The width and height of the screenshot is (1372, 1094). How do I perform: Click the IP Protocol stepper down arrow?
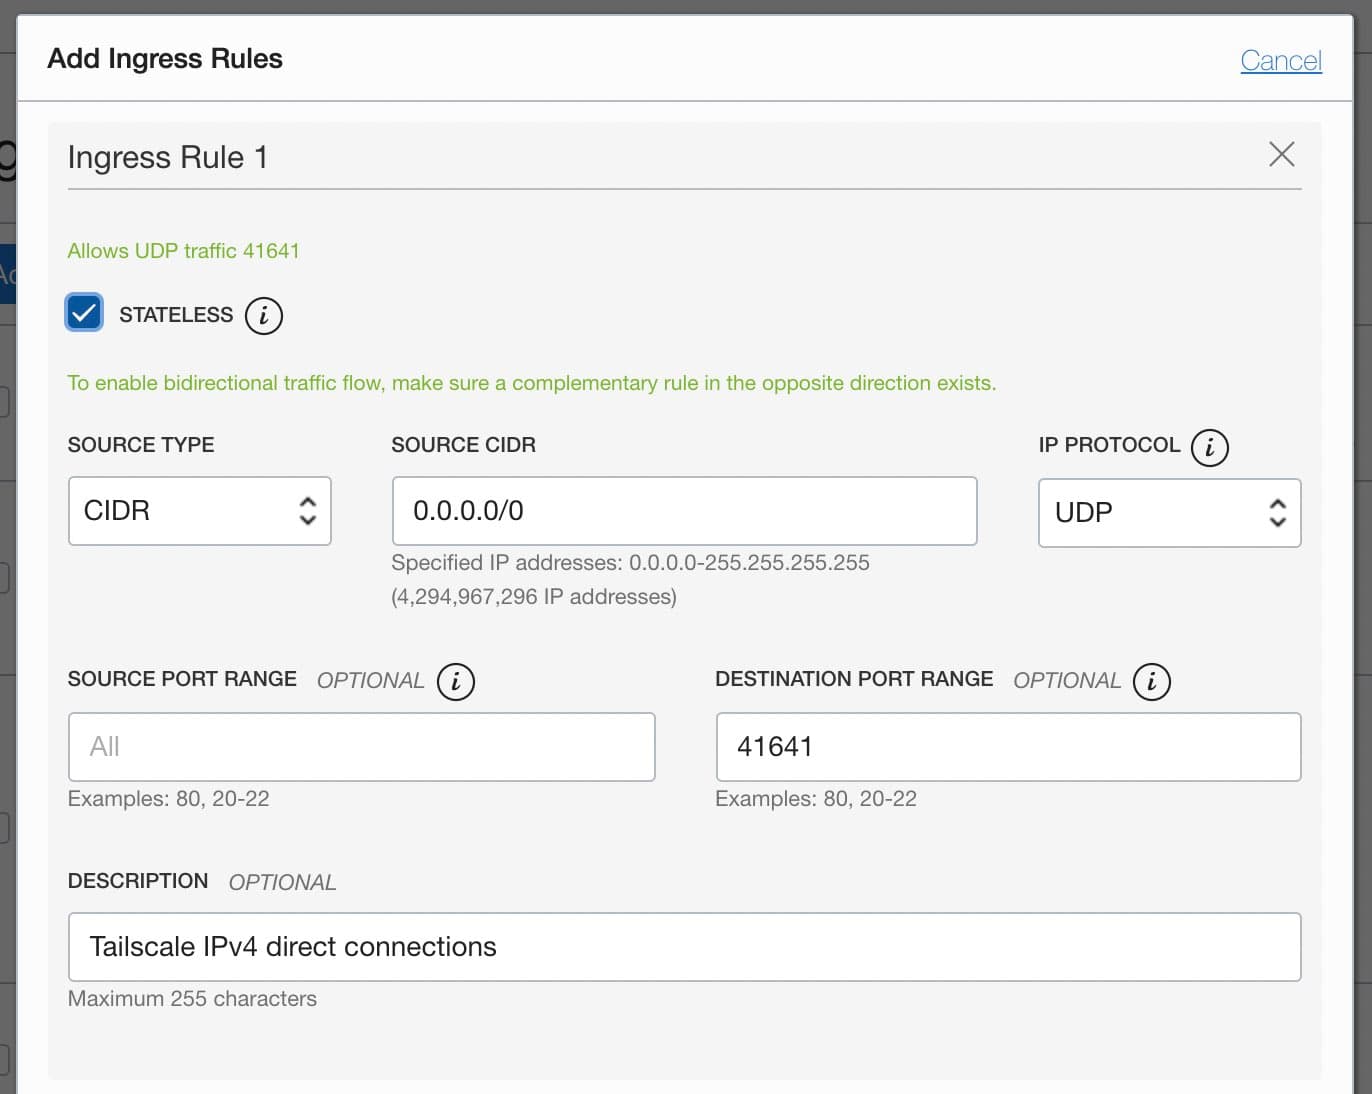pyautogui.click(x=1277, y=522)
